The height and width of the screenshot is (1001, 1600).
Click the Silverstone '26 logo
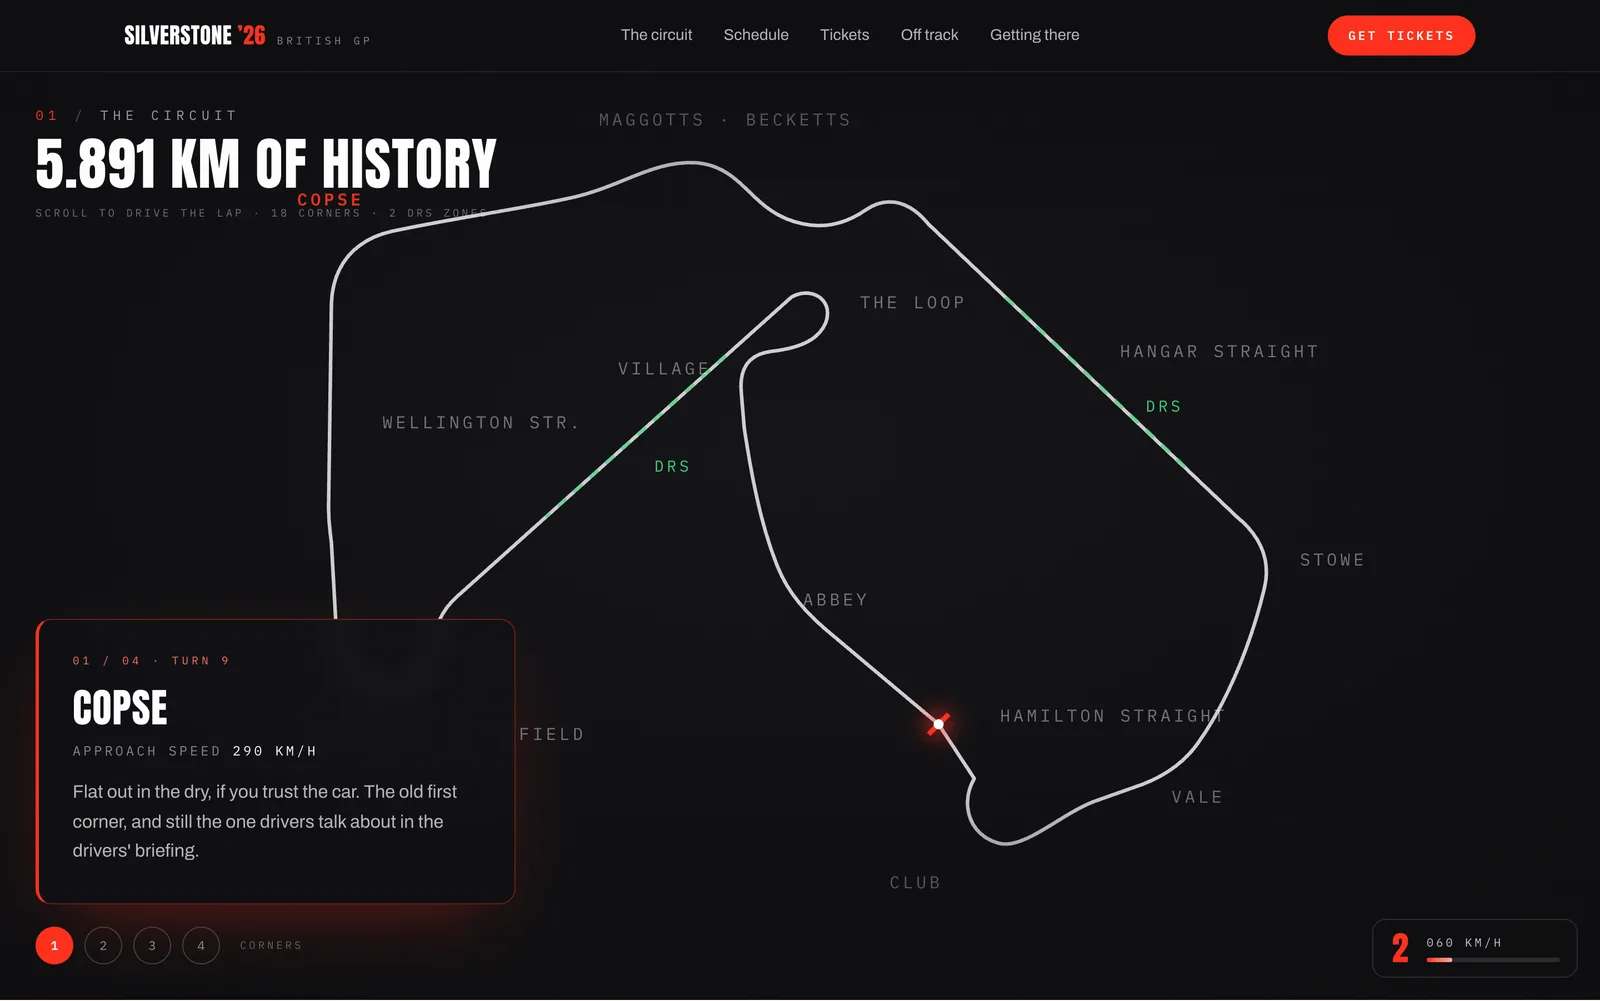[x=195, y=36]
